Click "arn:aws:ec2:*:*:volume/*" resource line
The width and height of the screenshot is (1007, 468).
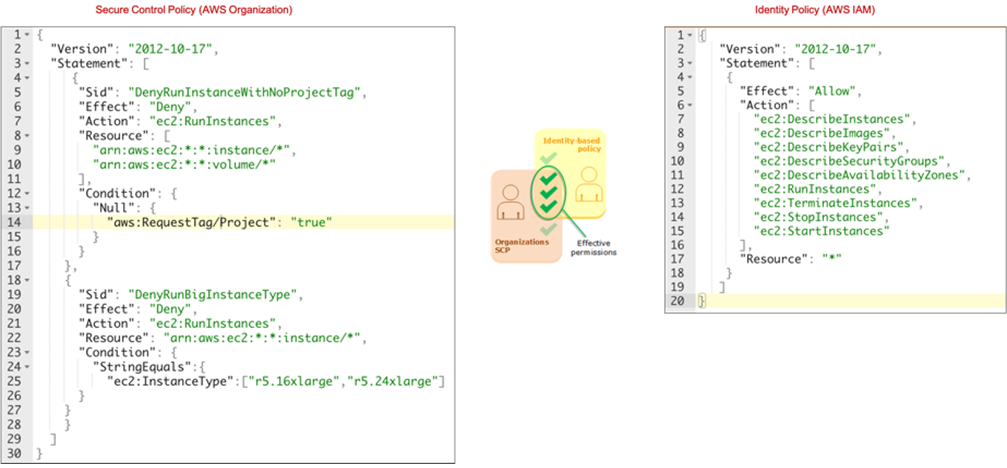183,164
